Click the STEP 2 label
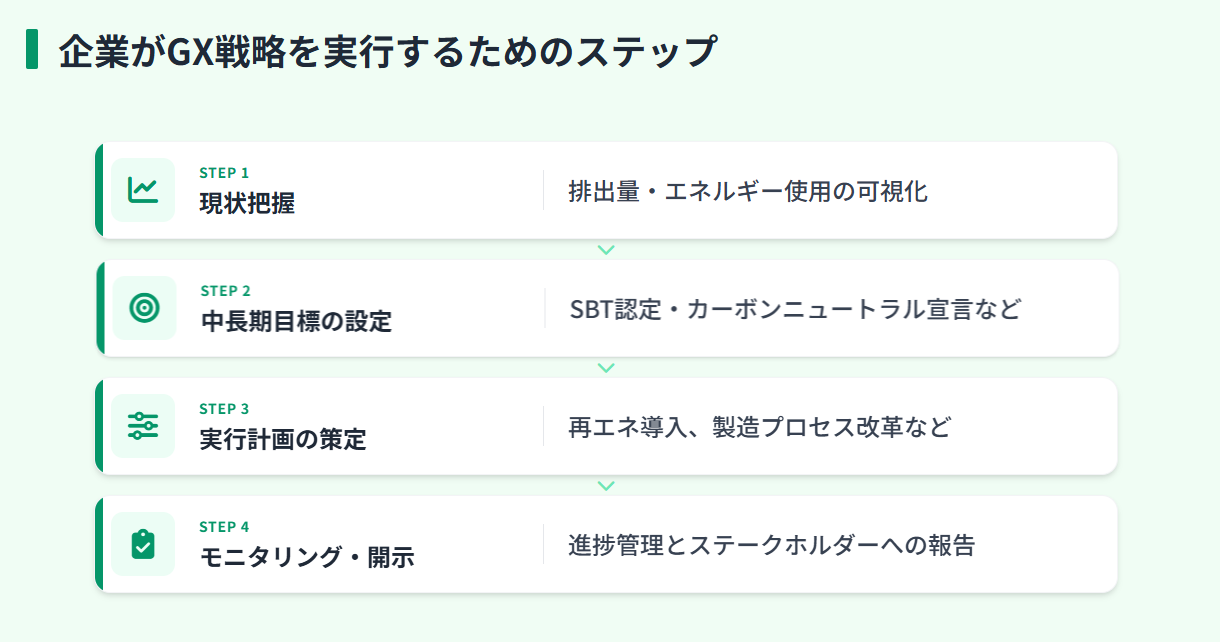This screenshot has width=1220, height=642. tap(225, 291)
